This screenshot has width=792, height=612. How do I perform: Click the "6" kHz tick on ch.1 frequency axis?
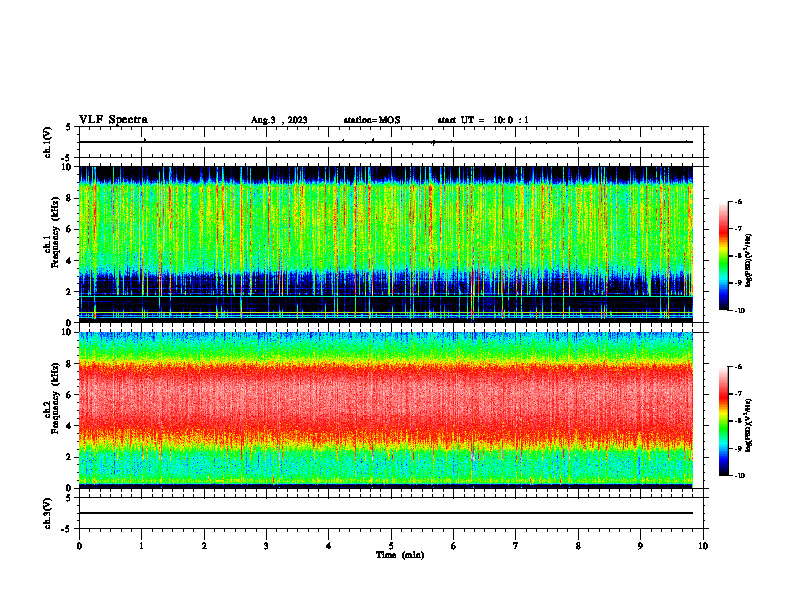tap(70, 229)
